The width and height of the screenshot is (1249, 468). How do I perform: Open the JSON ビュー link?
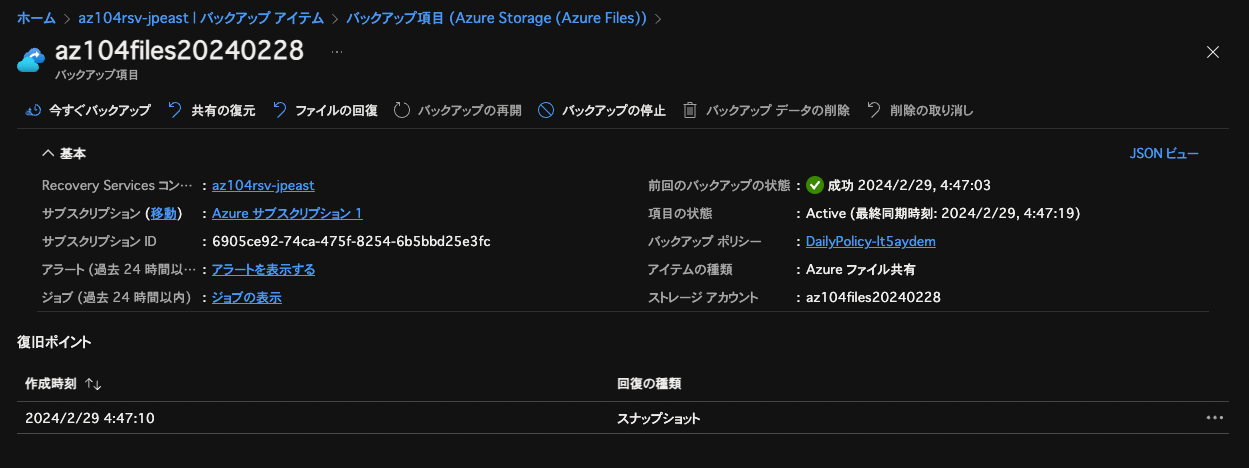click(1164, 154)
